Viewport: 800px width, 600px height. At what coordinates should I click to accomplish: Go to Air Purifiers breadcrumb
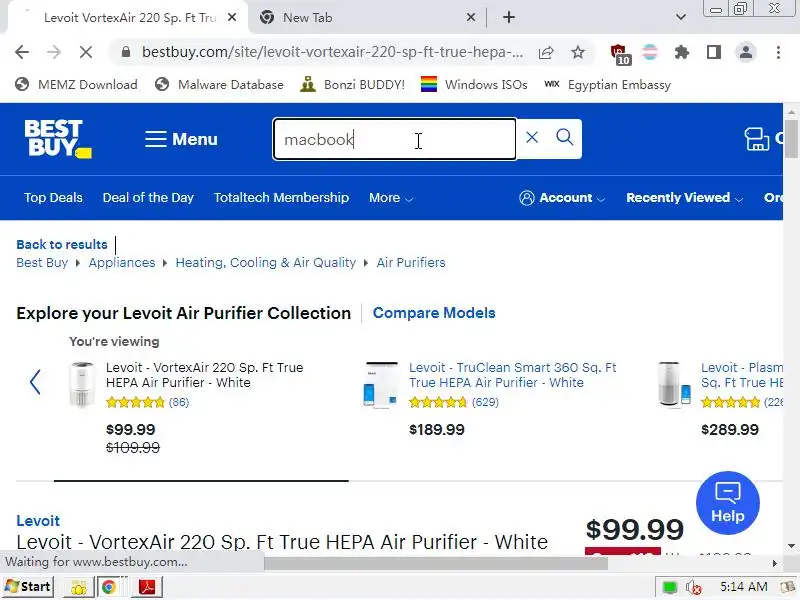click(x=411, y=263)
